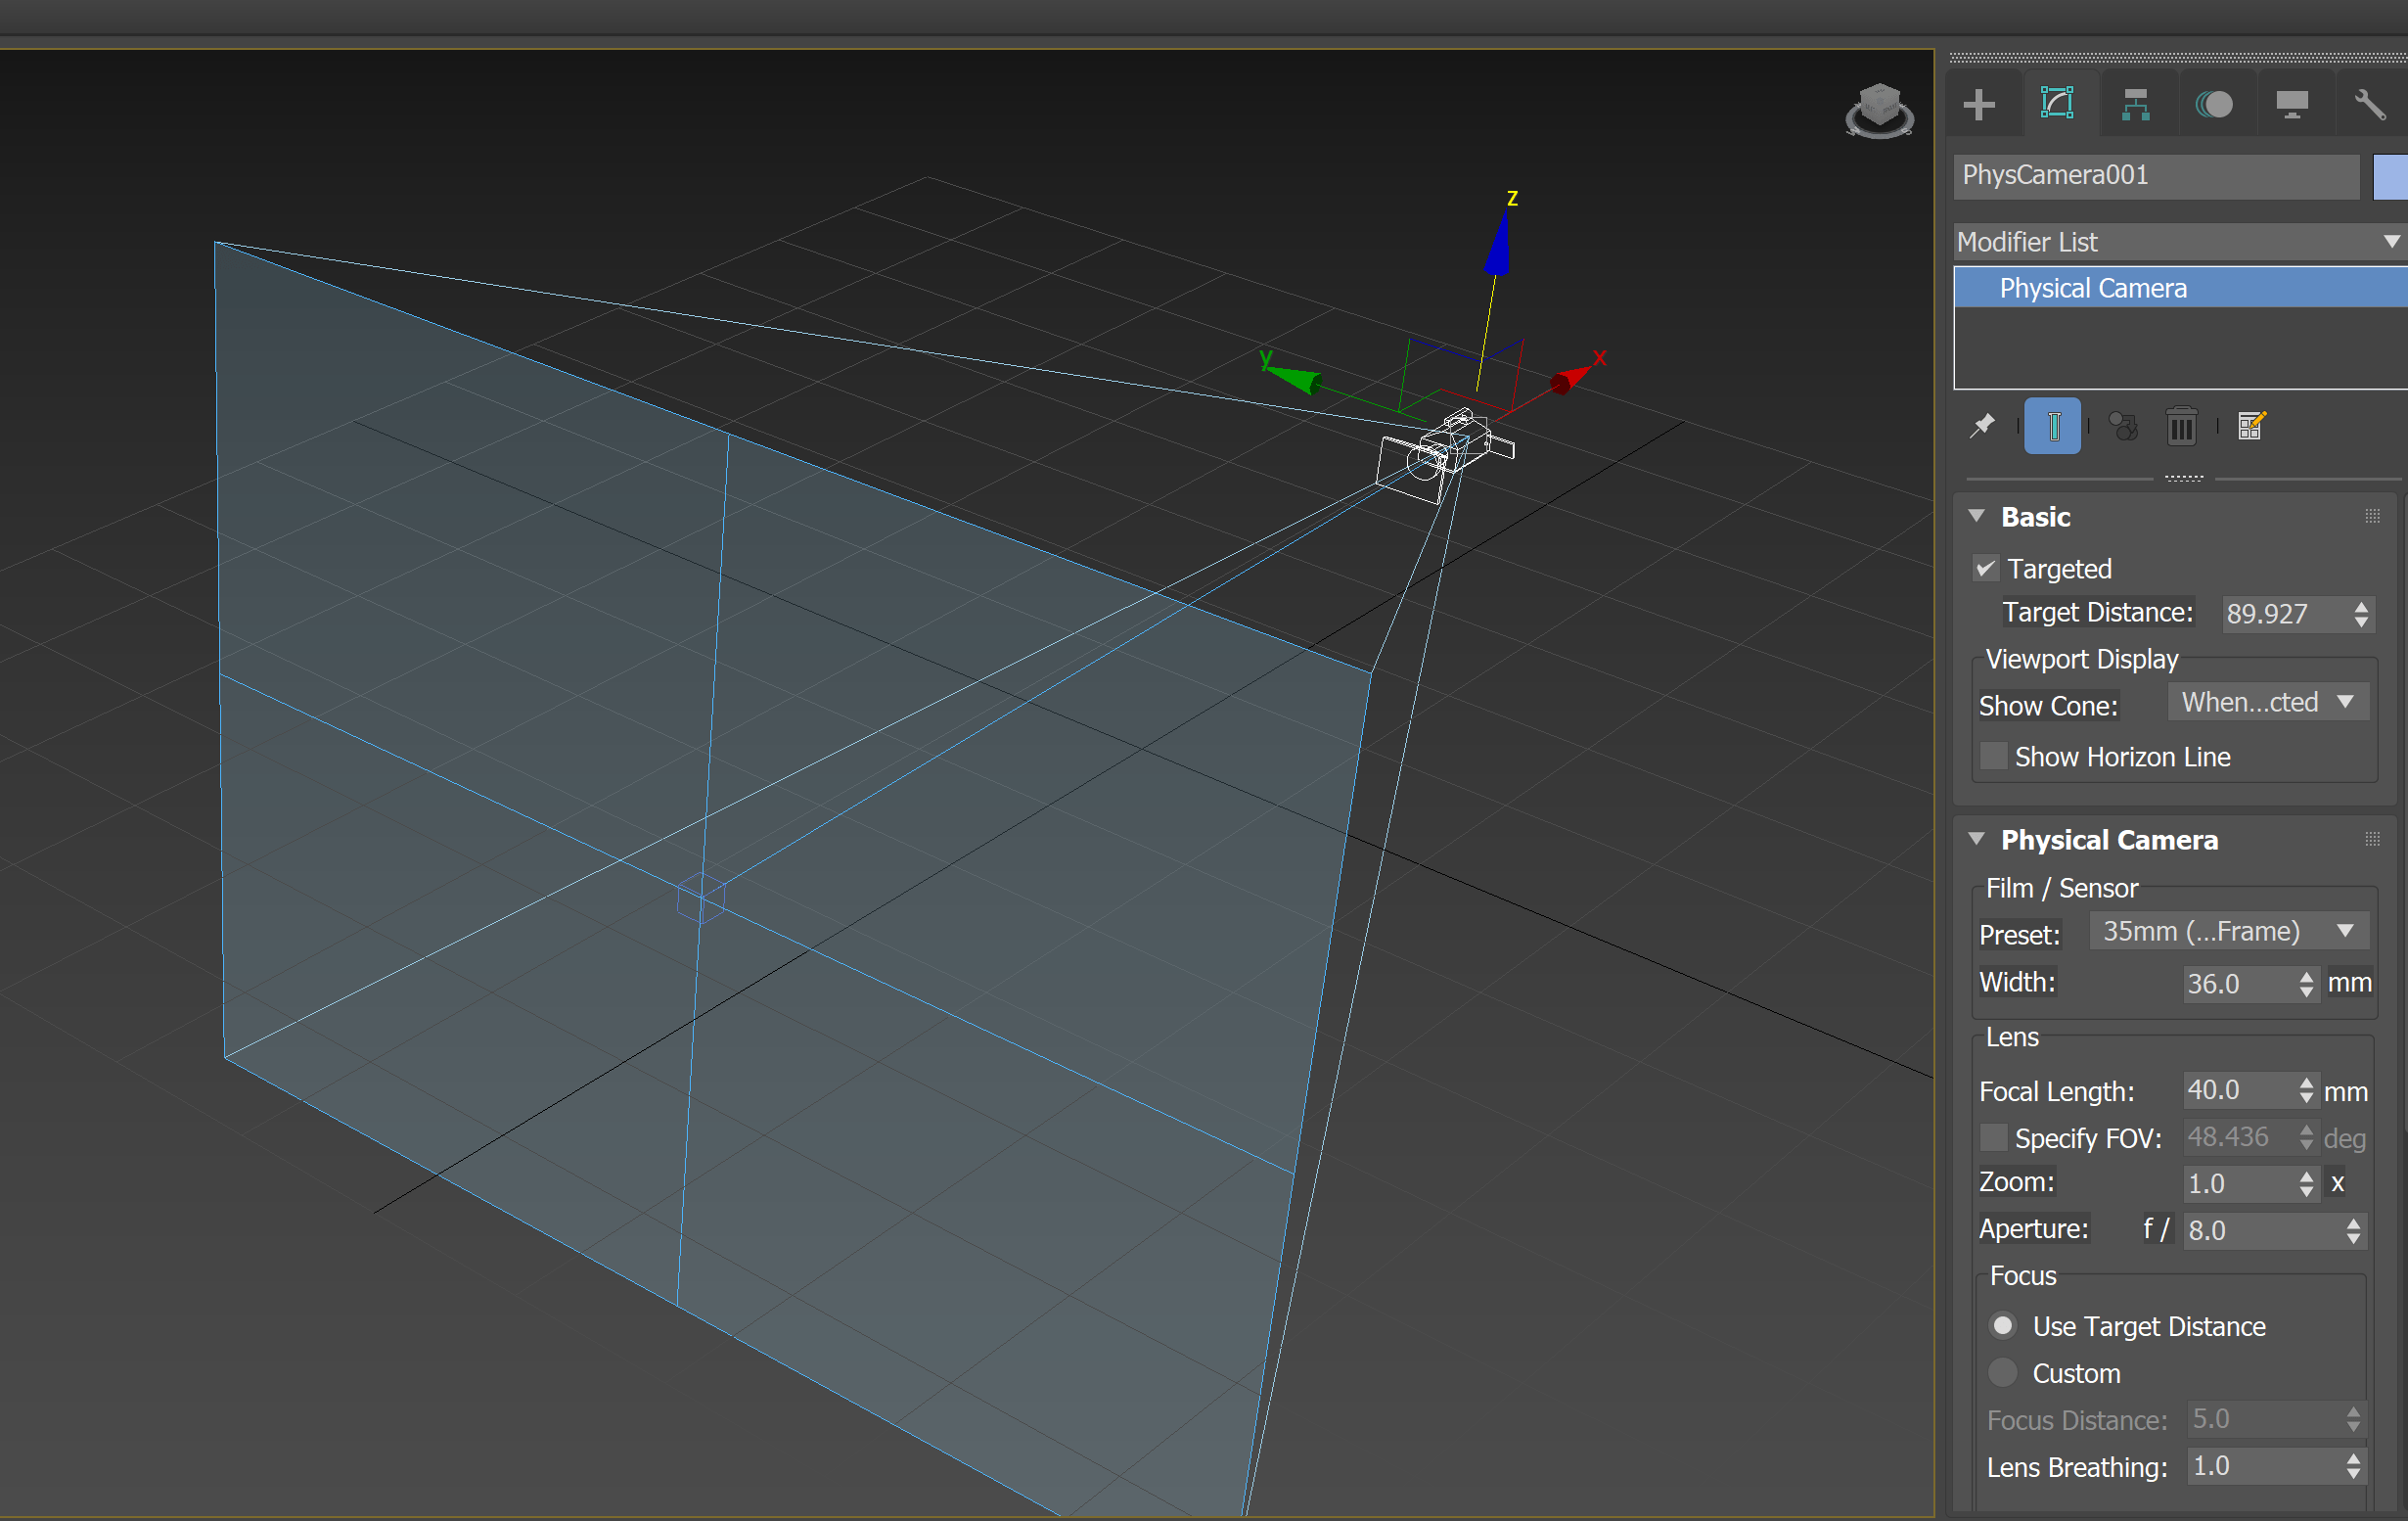Toggle Show End Result button
Image resolution: width=2408 pixels, height=1521 pixels.
pyautogui.click(x=2052, y=426)
